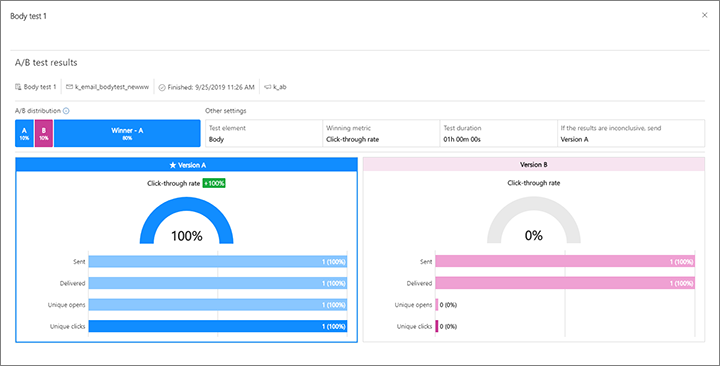The width and height of the screenshot is (720, 366).
Task: Select the B 10% distribution block
Action: tap(44, 133)
